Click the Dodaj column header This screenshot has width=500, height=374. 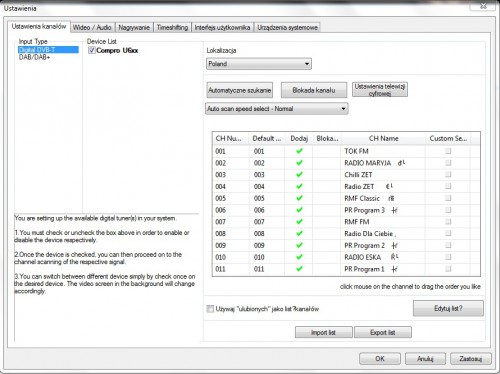pos(299,138)
